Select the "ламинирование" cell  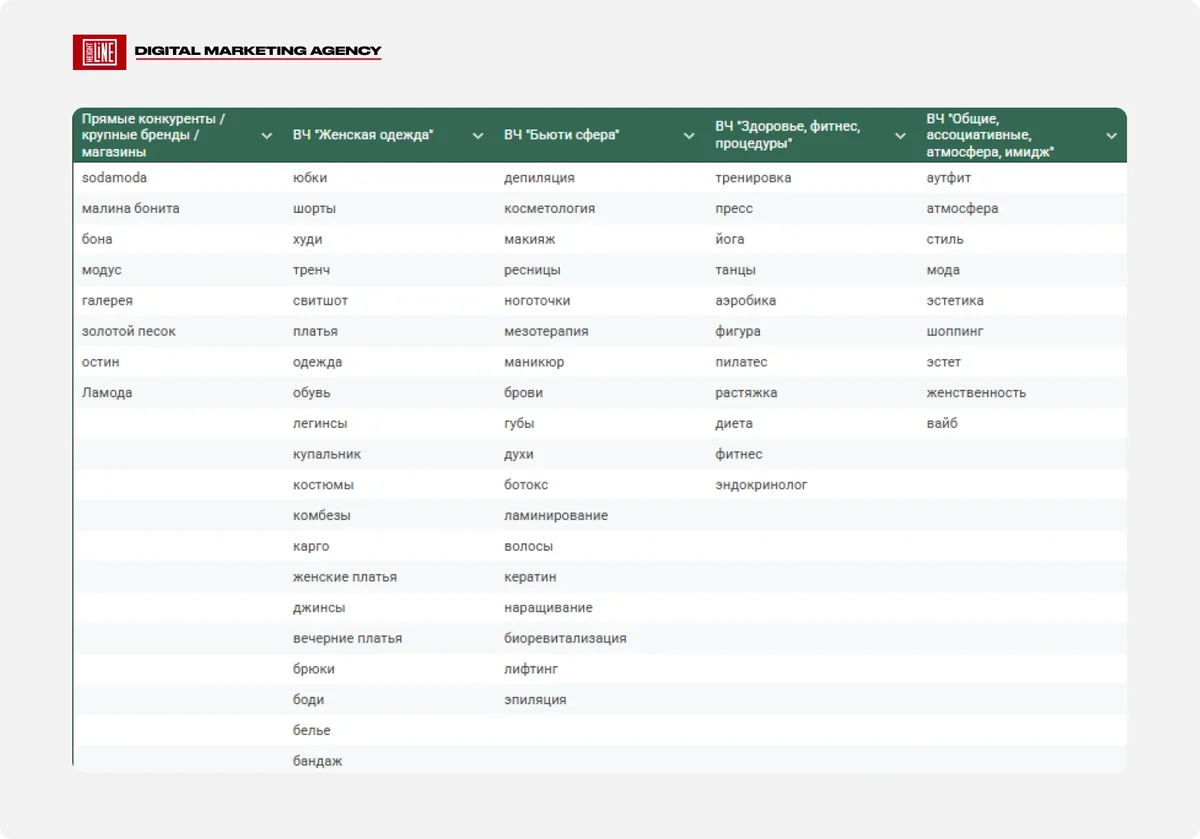point(599,515)
